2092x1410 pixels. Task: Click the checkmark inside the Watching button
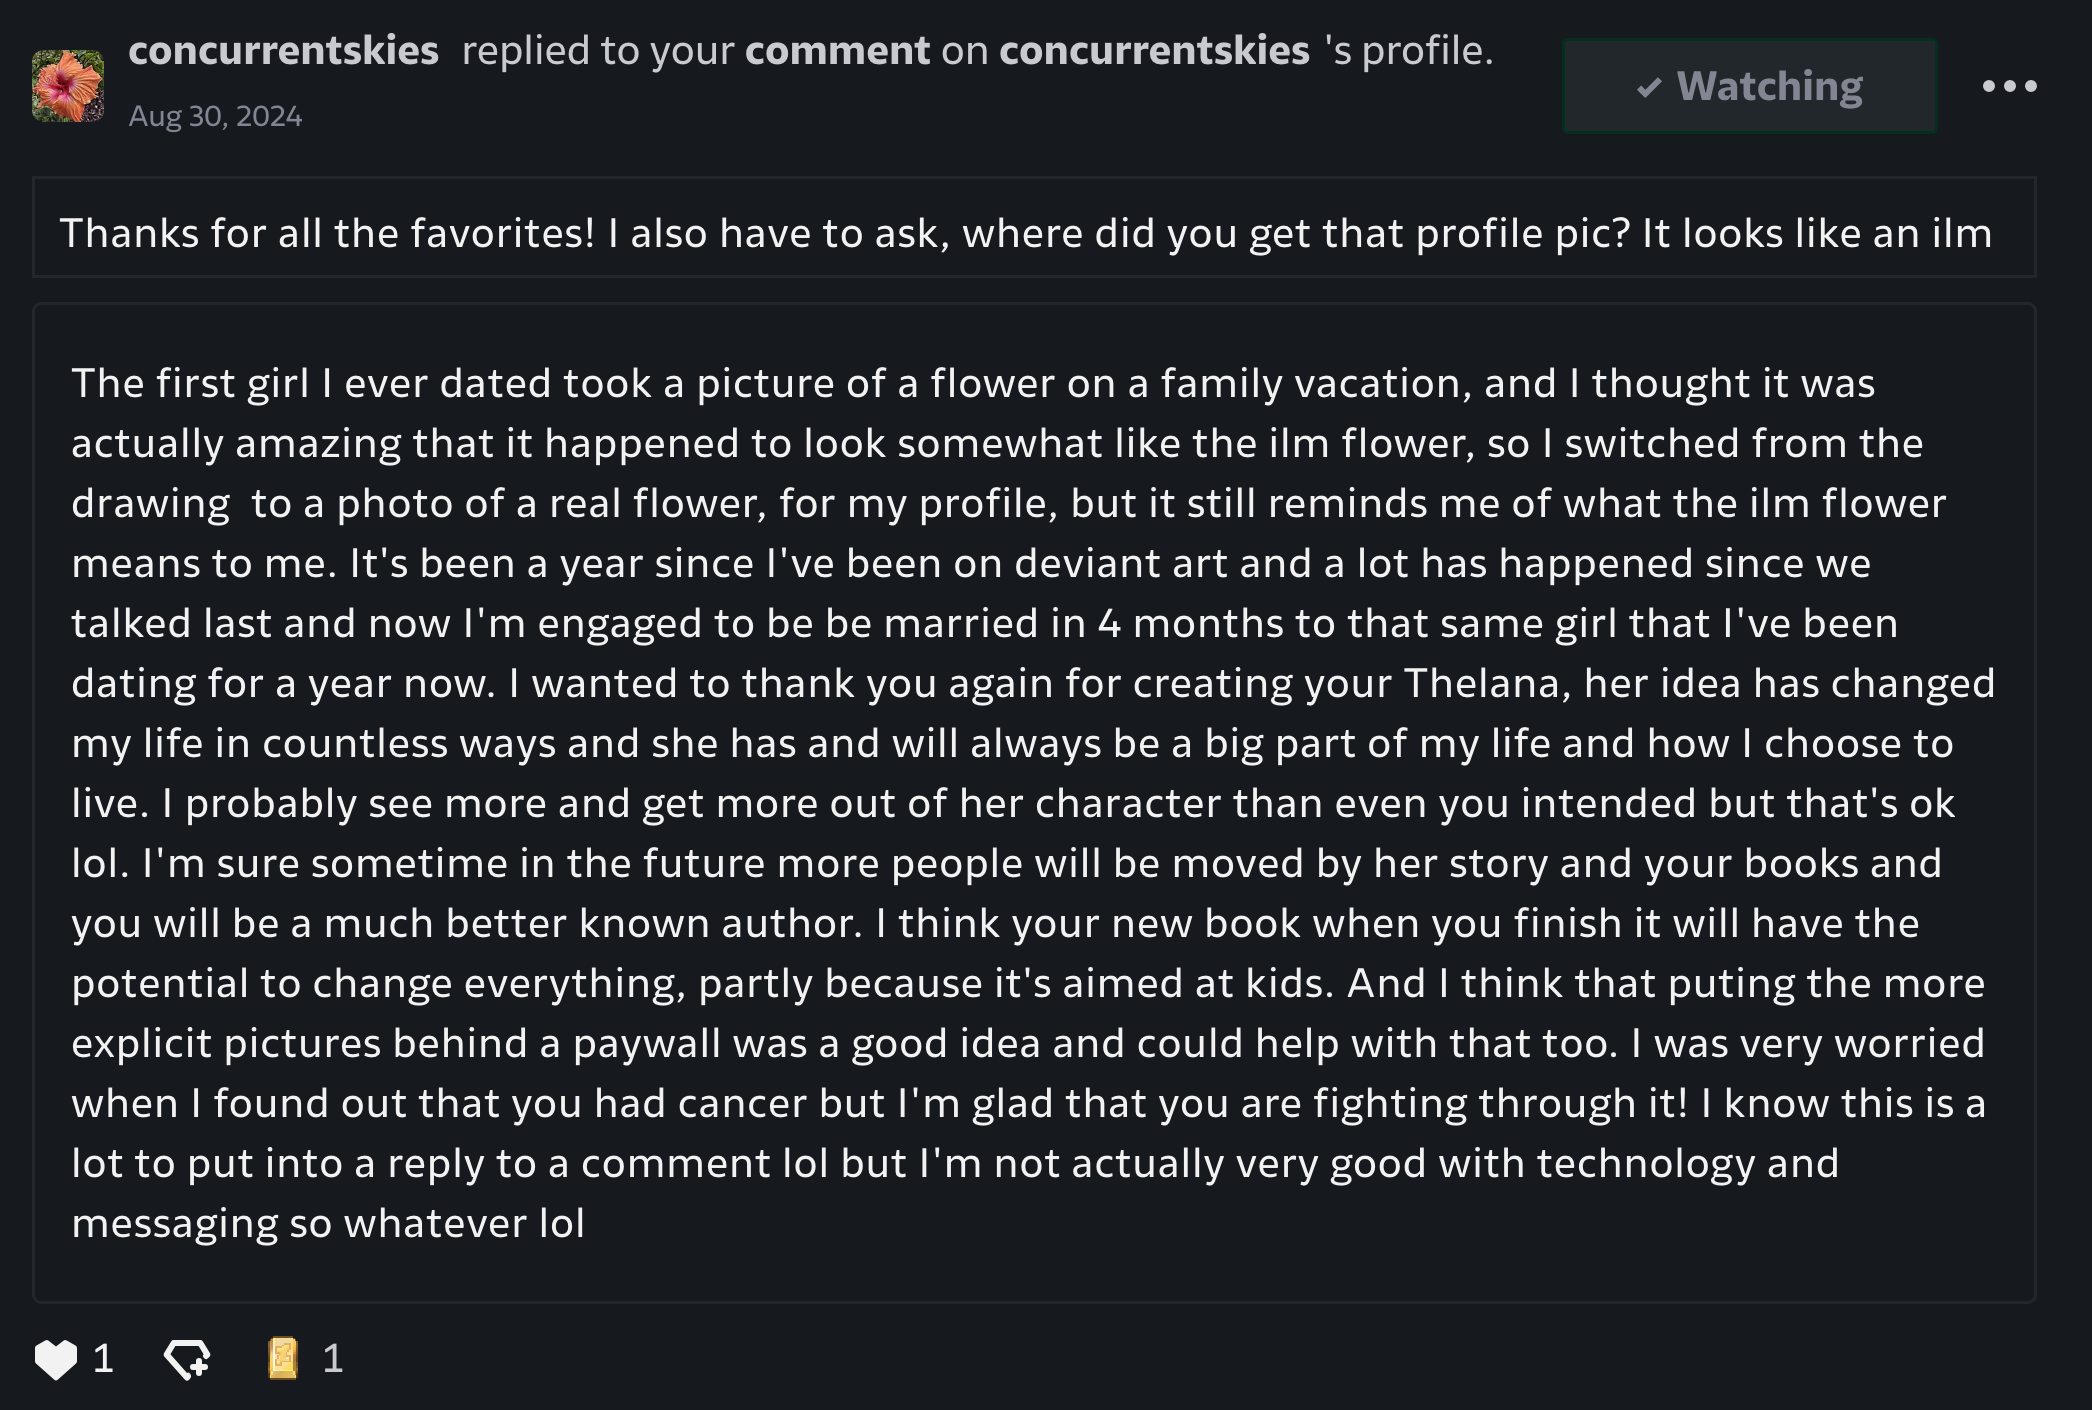click(1649, 88)
